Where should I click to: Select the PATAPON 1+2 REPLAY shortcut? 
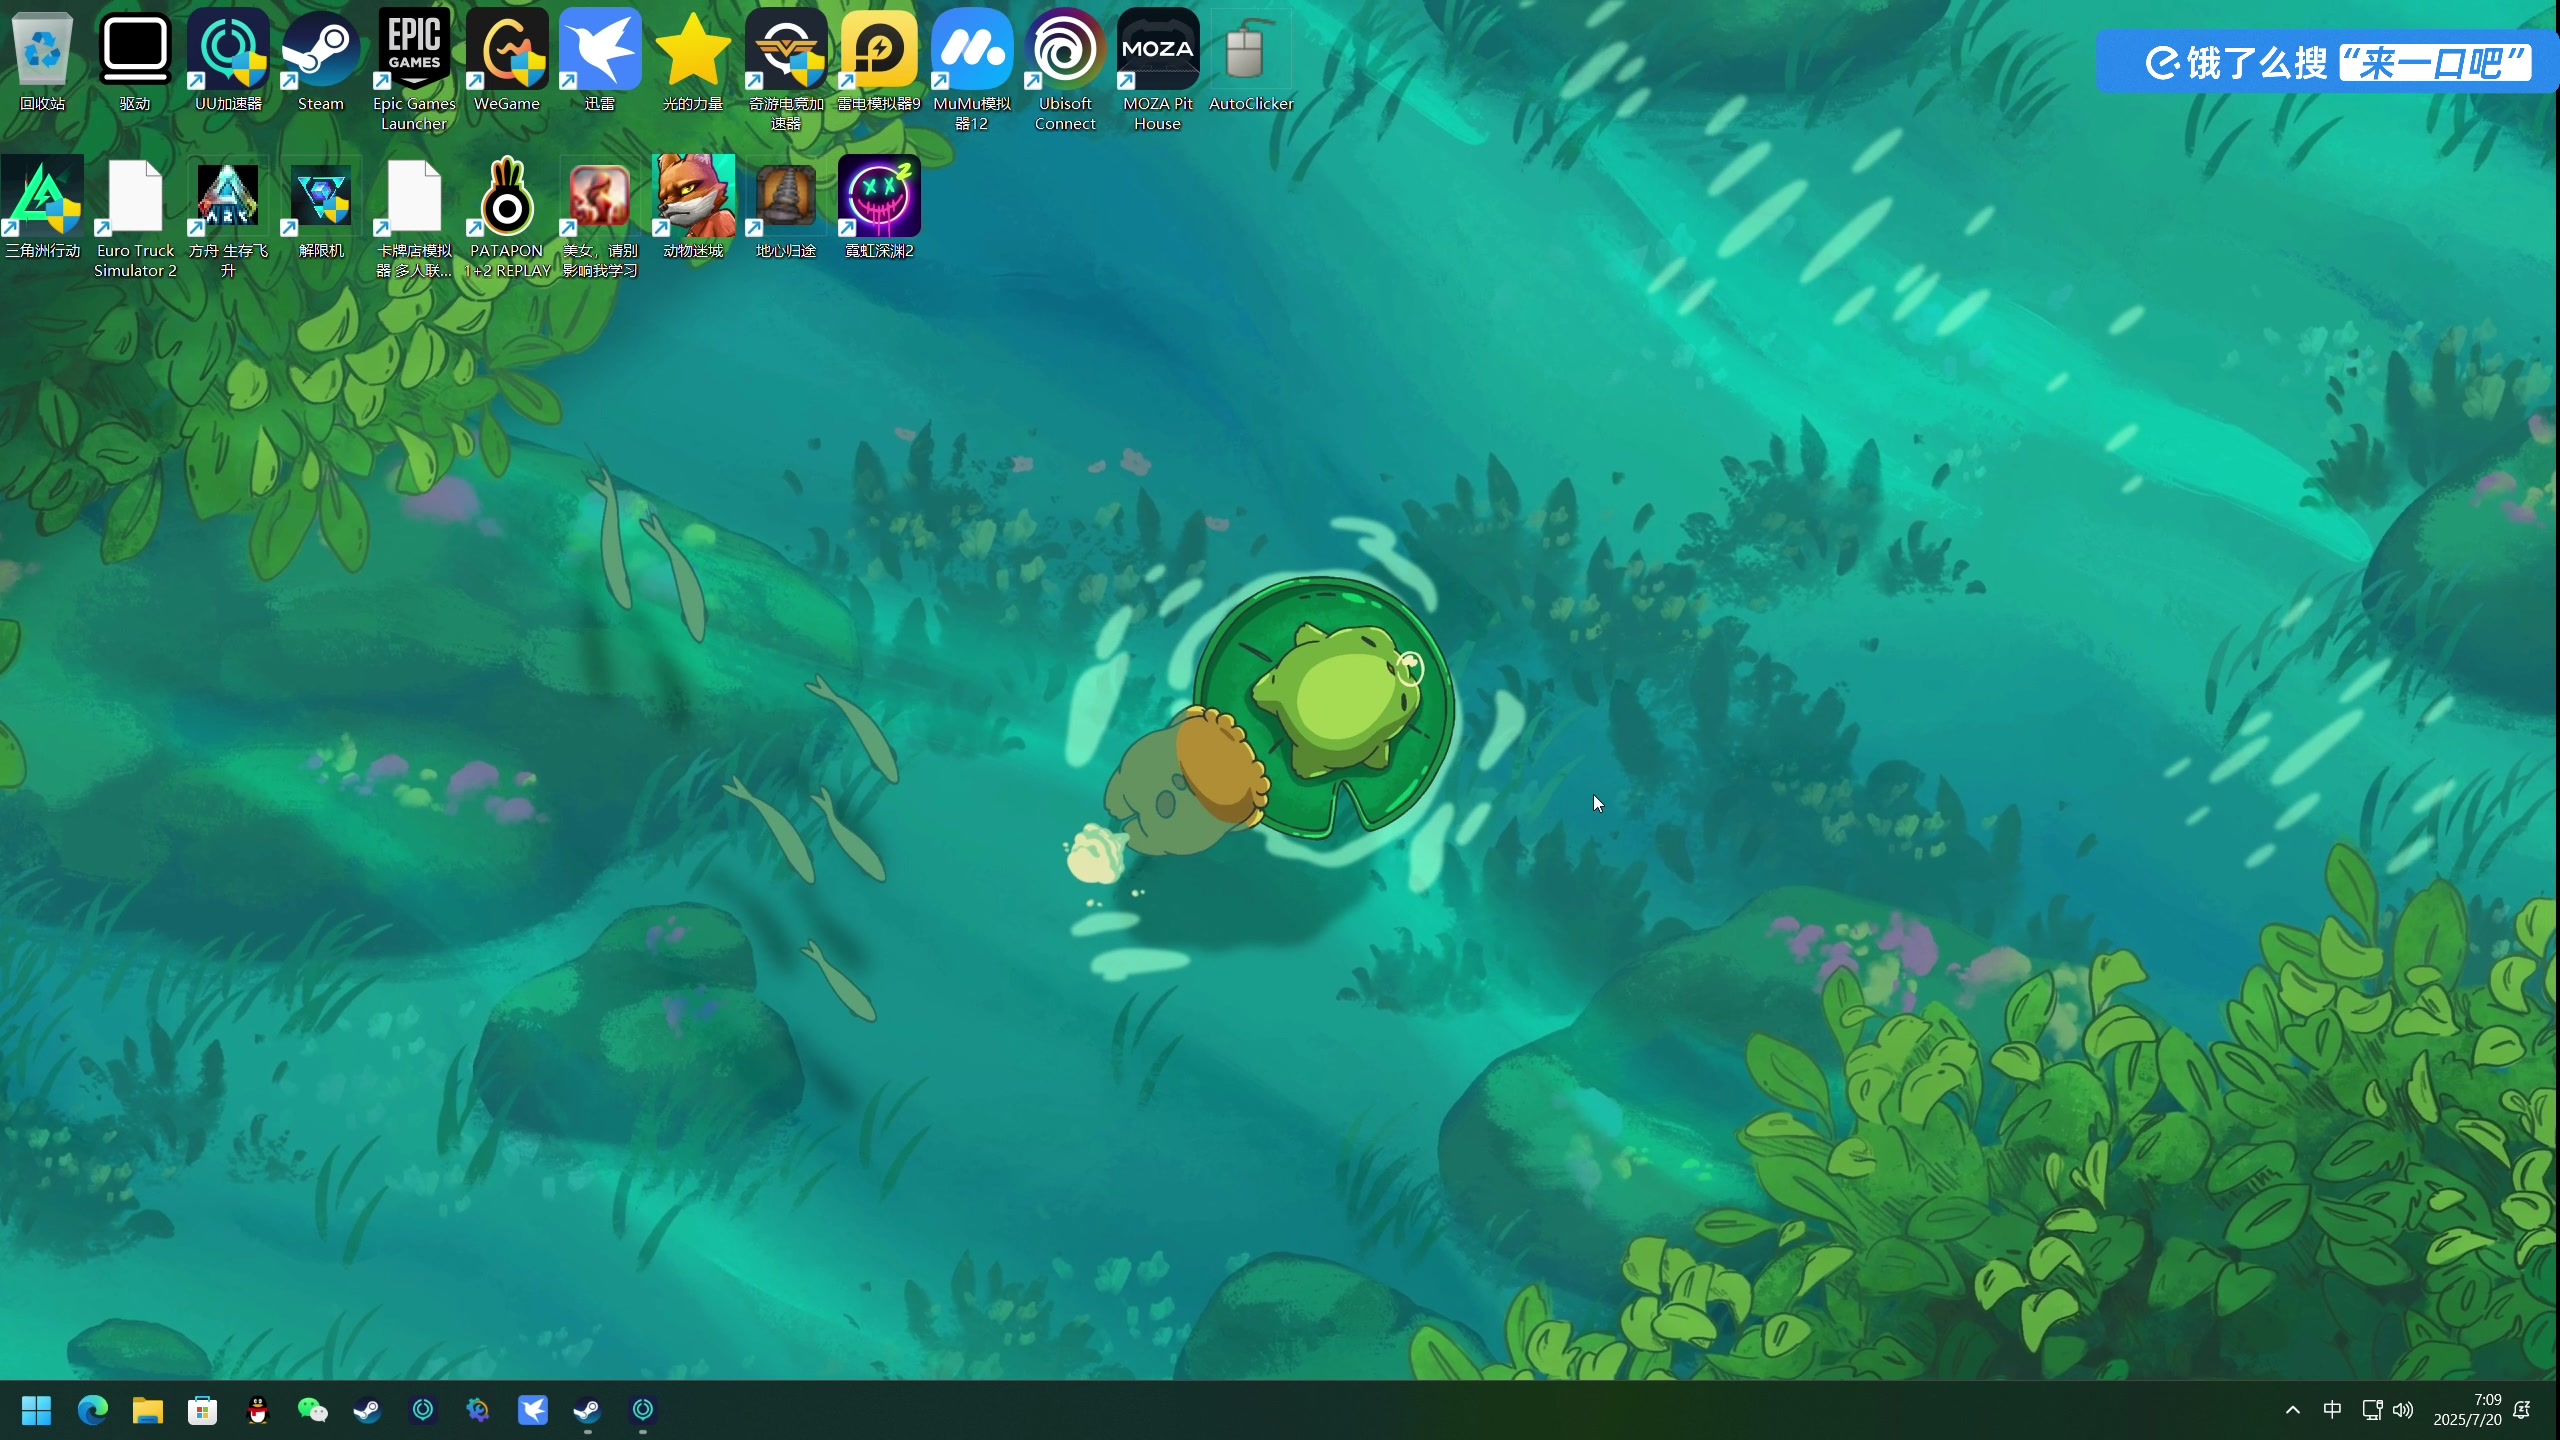507,217
